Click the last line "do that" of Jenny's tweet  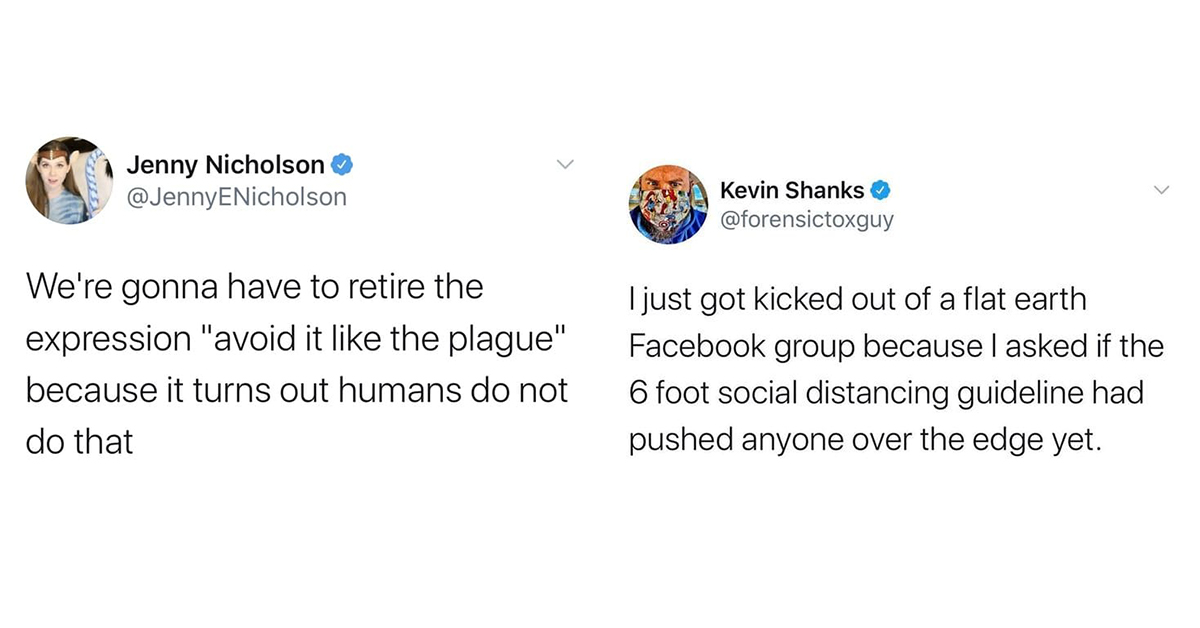[79, 442]
